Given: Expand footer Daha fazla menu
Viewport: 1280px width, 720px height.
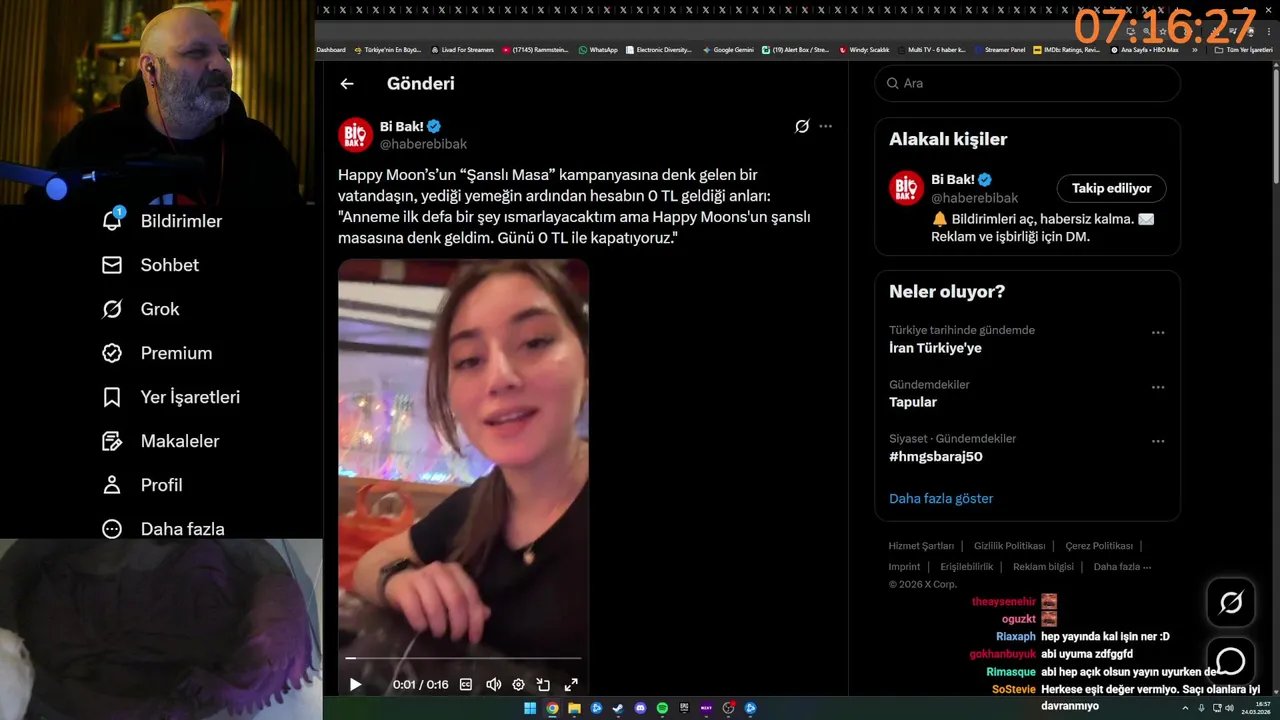Looking at the screenshot, I should pyautogui.click(x=1122, y=567).
